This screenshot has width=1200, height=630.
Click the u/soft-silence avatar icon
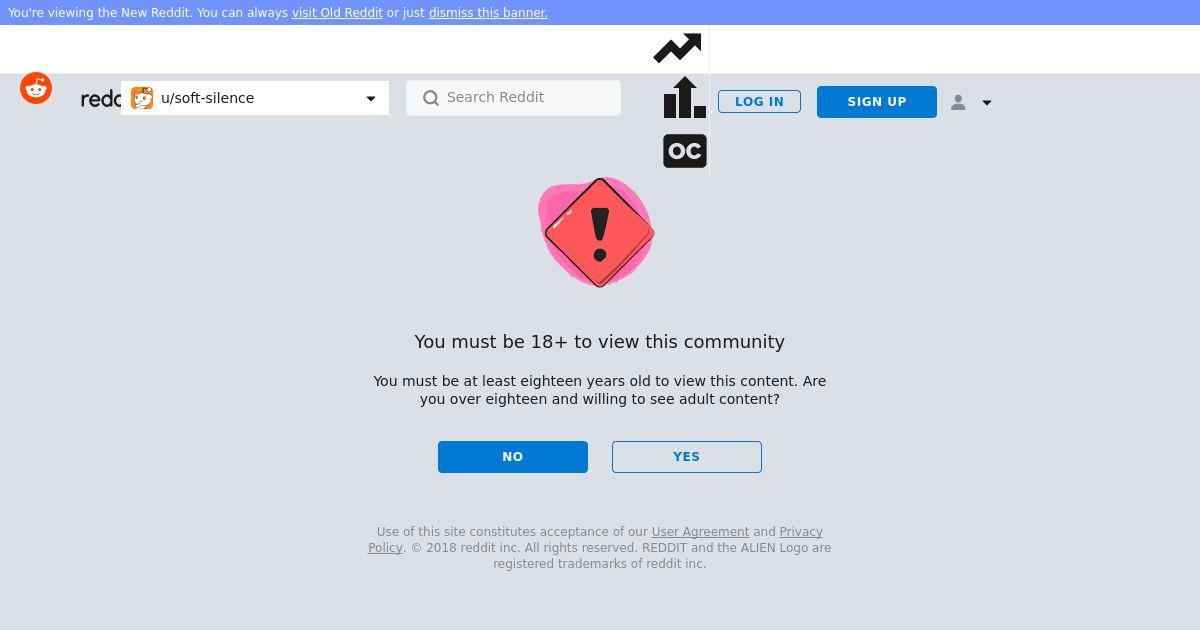coord(142,98)
